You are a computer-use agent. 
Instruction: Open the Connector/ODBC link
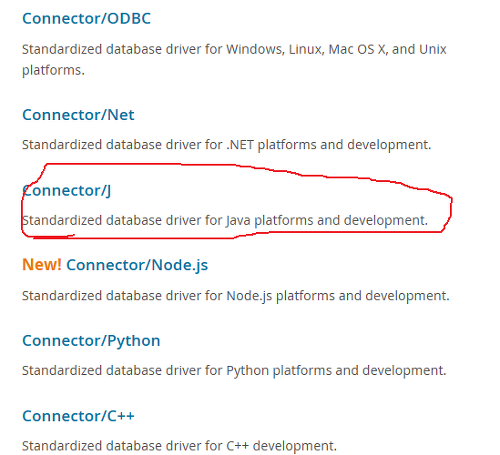point(86,18)
